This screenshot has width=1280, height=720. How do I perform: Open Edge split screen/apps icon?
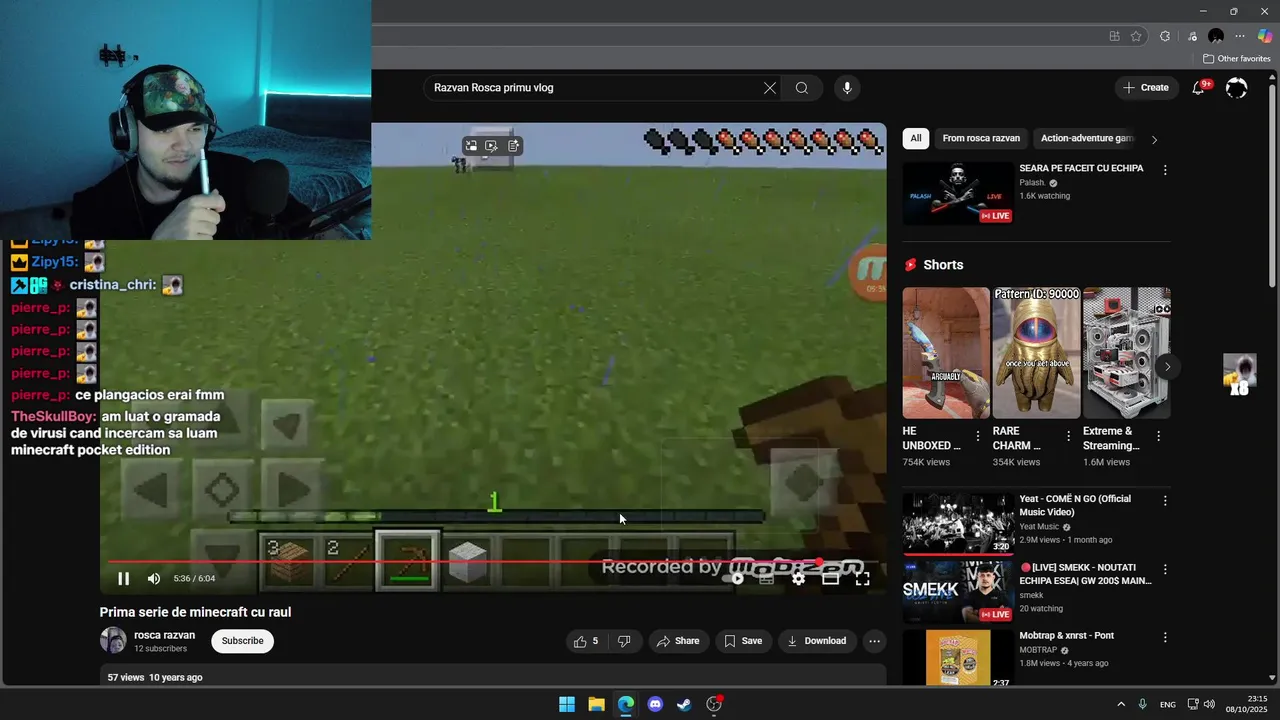1115,36
